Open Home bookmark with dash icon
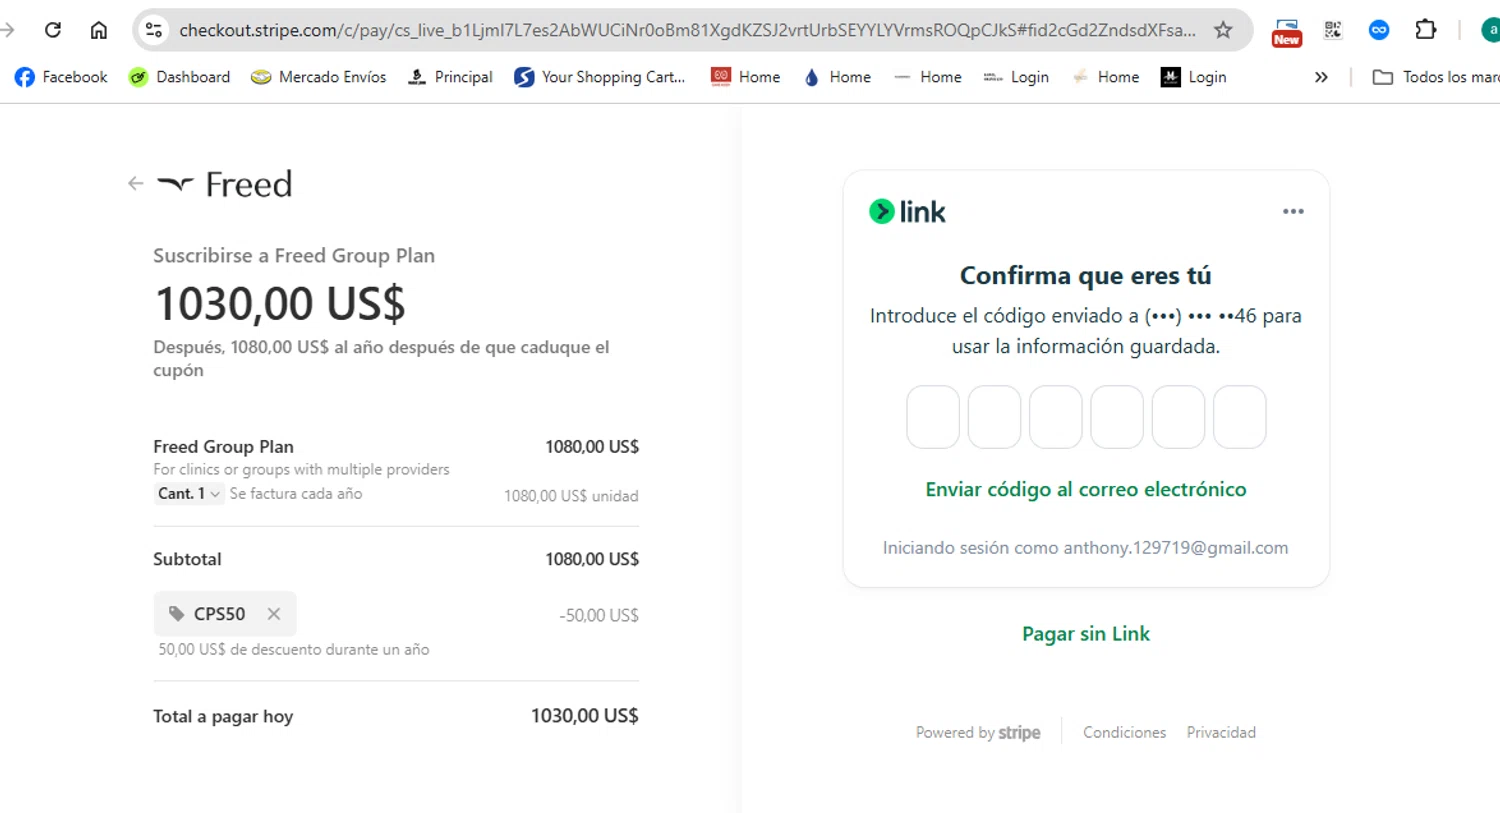This screenshot has width=1500, height=813. pos(928,77)
